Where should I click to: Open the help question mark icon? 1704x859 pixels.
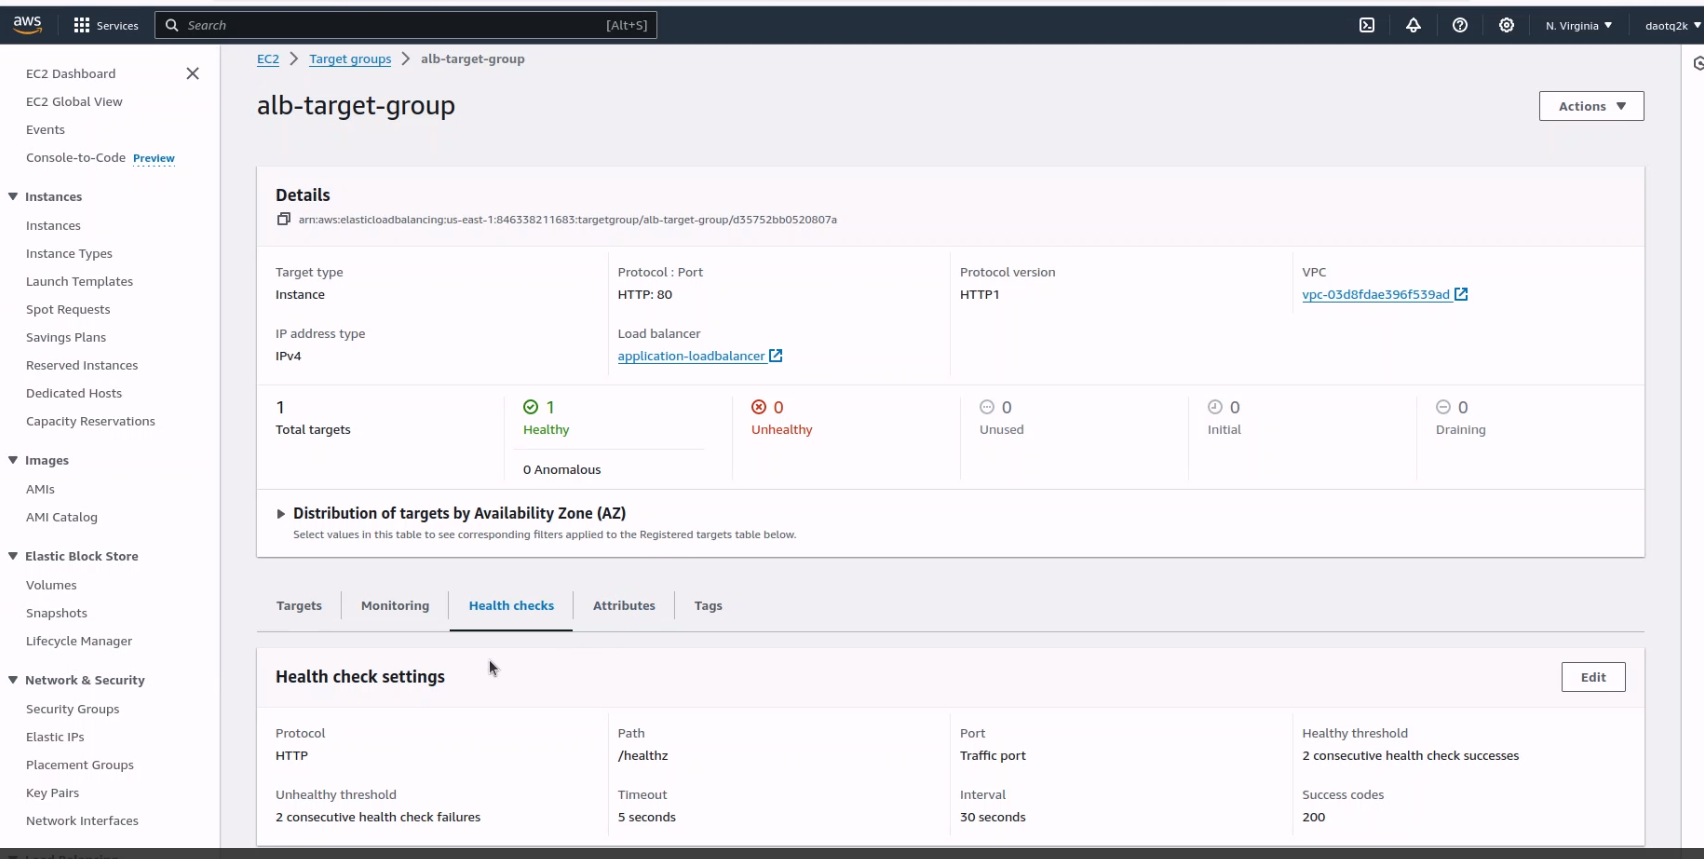(x=1460, y=25)
